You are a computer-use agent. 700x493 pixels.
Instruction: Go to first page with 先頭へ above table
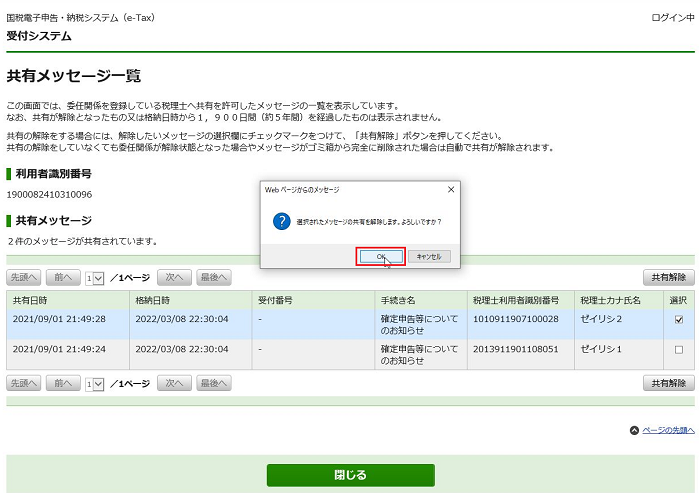(24, 277)
